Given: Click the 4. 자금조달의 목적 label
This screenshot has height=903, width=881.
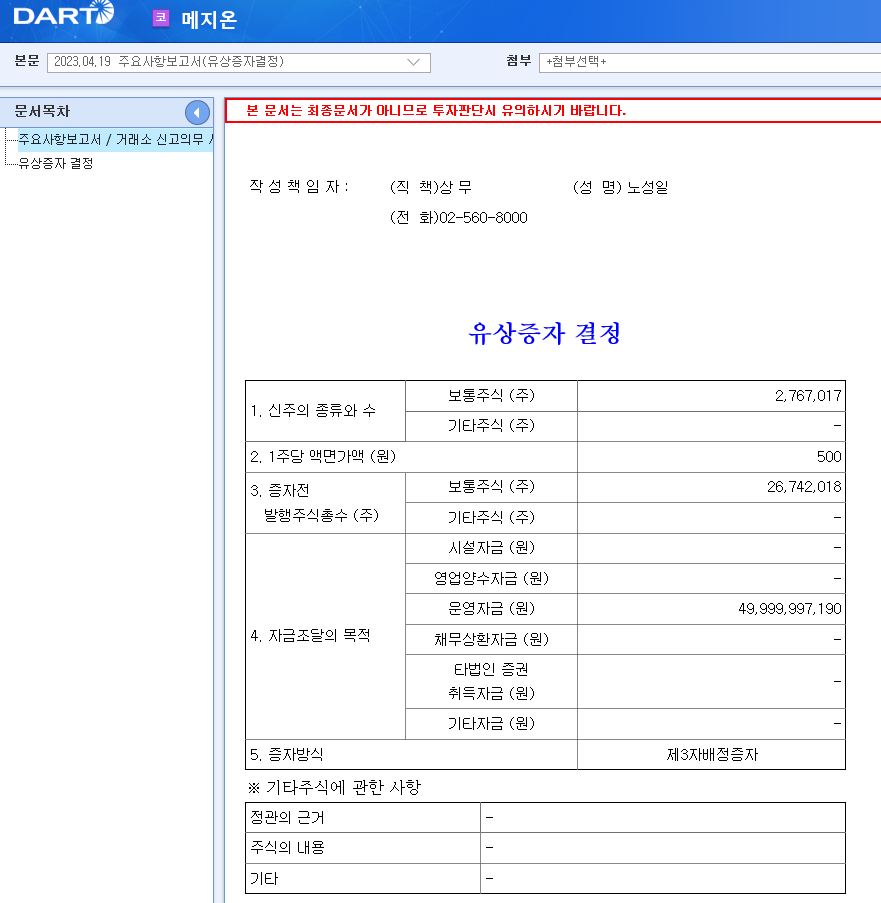Looking at the screenshot, I should 310,636.
